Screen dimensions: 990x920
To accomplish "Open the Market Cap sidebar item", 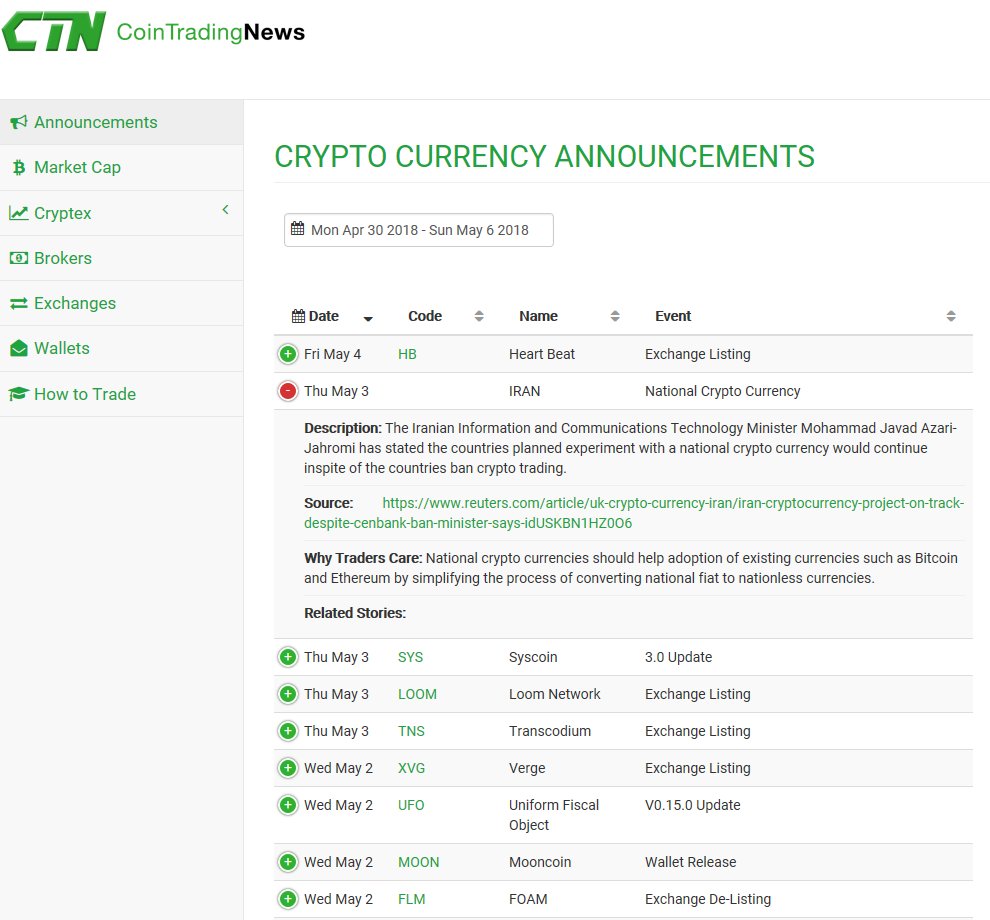I will click(121, 167).
